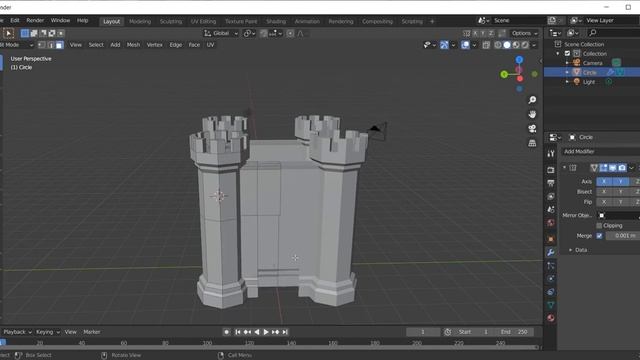Toggle Bisect X button
Image resolution: width=640 pixels, height=360 pixels.
pos(604,191)
